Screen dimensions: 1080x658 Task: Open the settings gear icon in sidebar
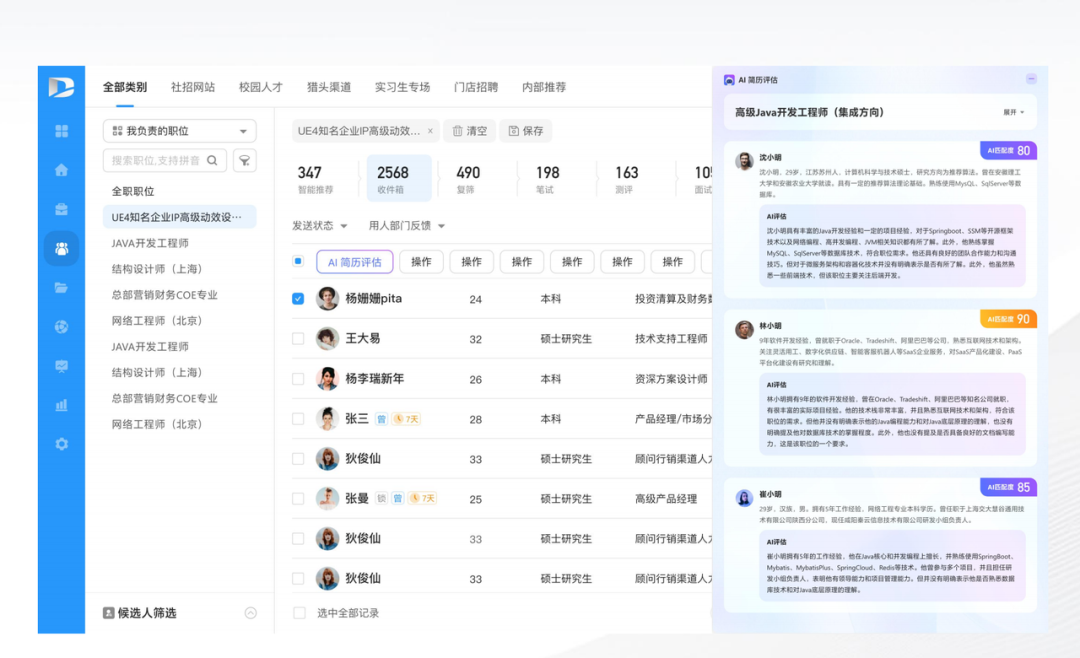click(x=60, y=442)
